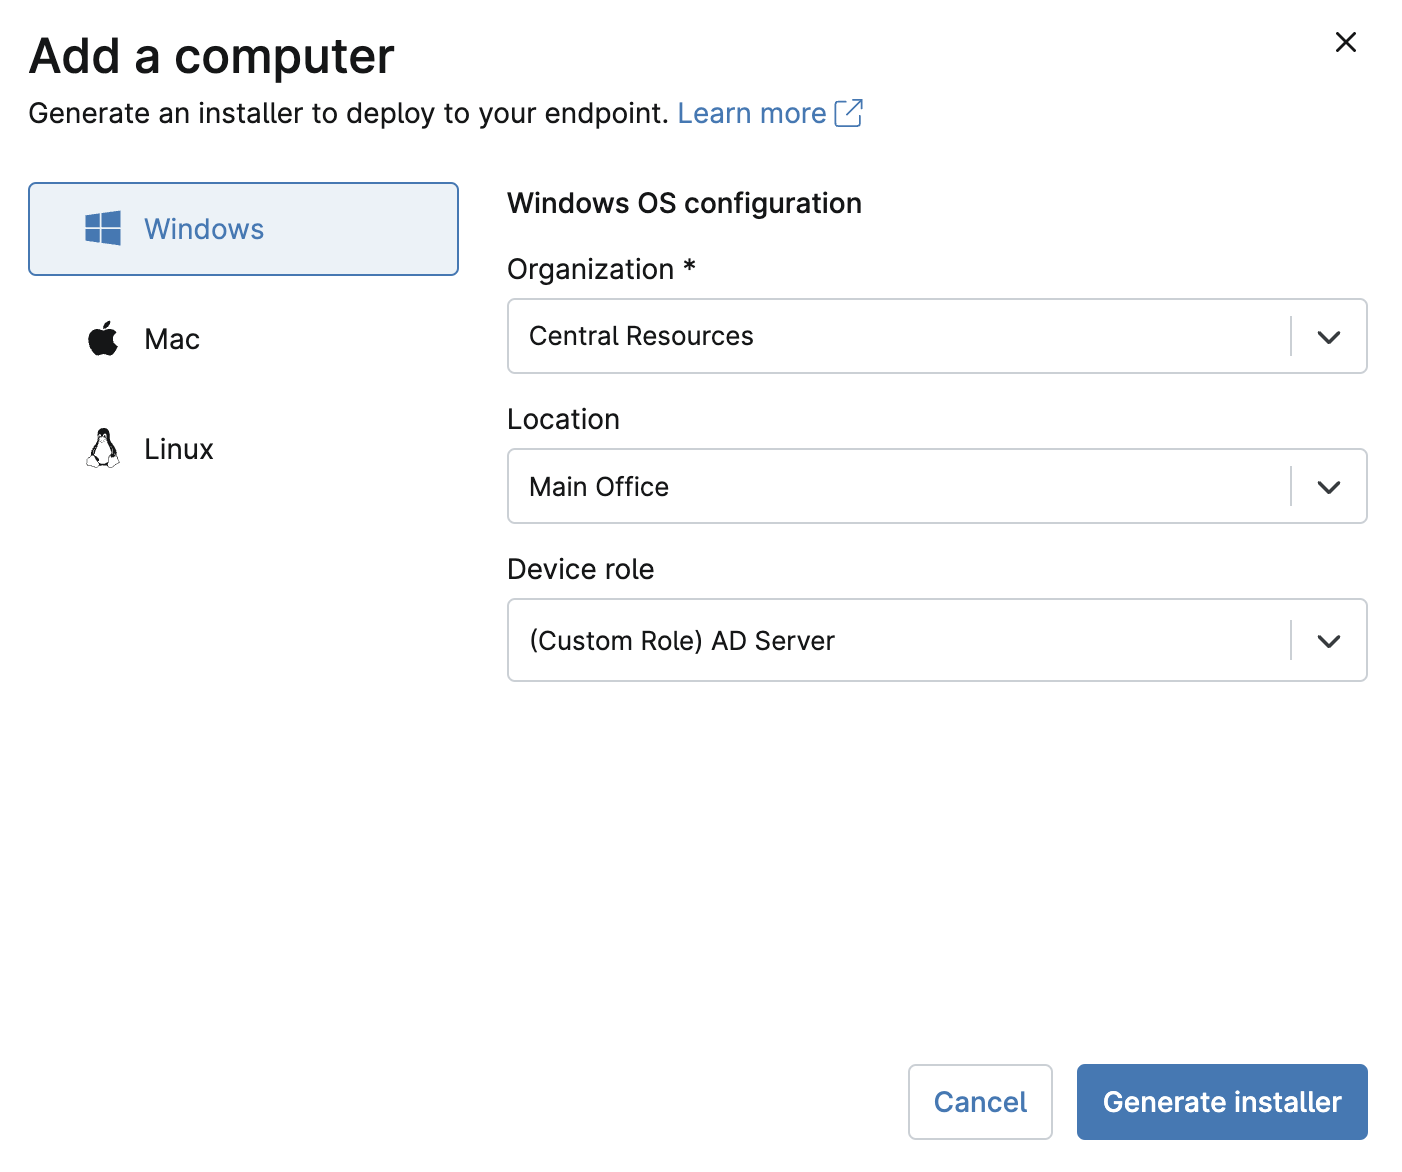This screenshot has height=1172, width=1402.
Task: Click the Apple logo icon
Action: coord(103,339)
